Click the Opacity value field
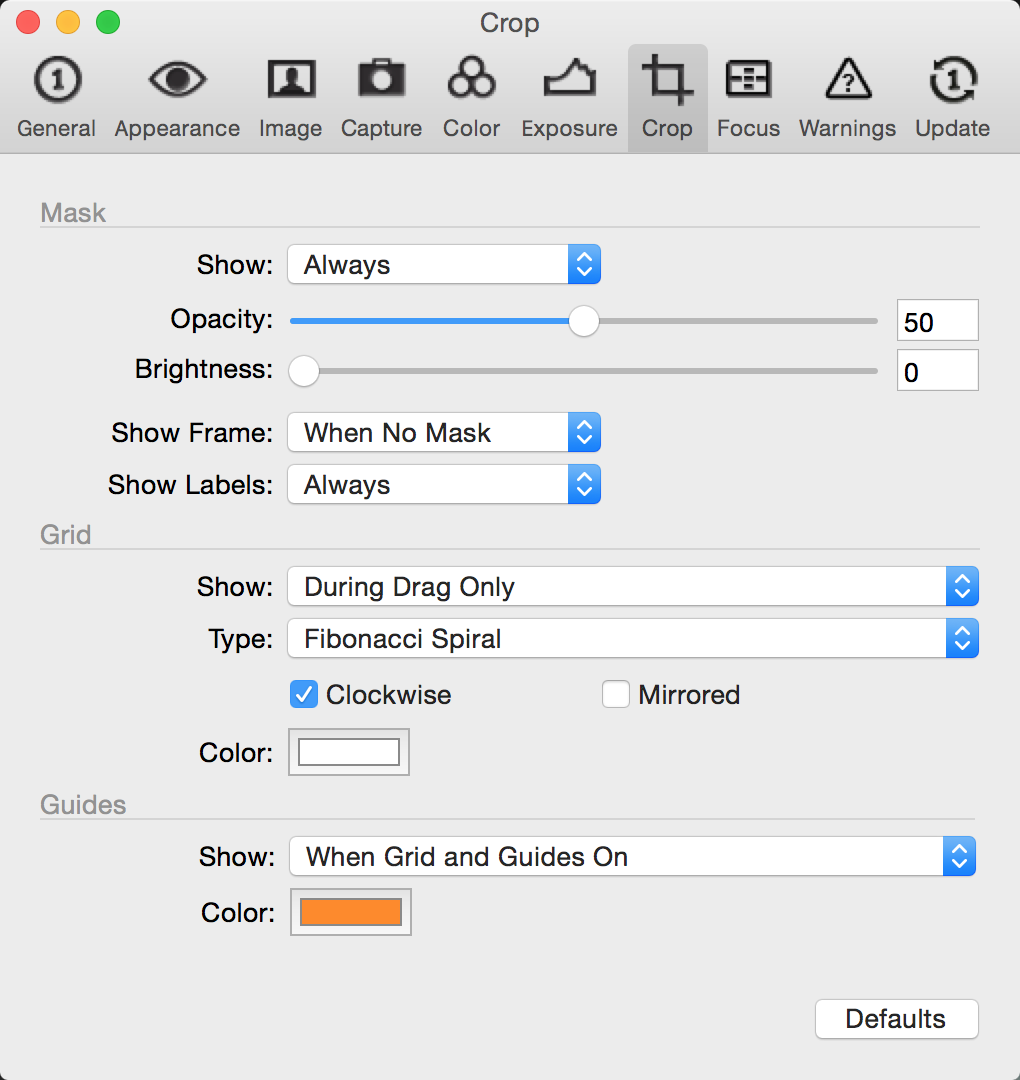 937,320
